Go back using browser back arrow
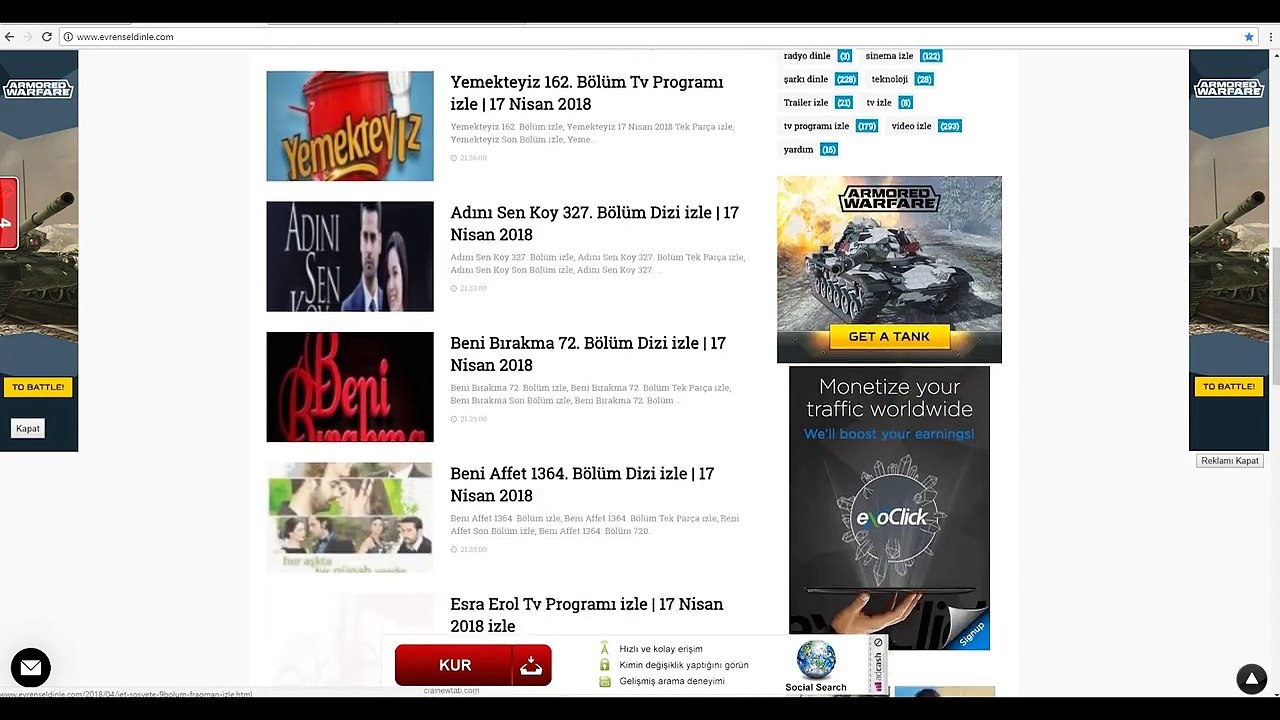The width and height of the screenshot is (1280, 720). pos(9,37)
